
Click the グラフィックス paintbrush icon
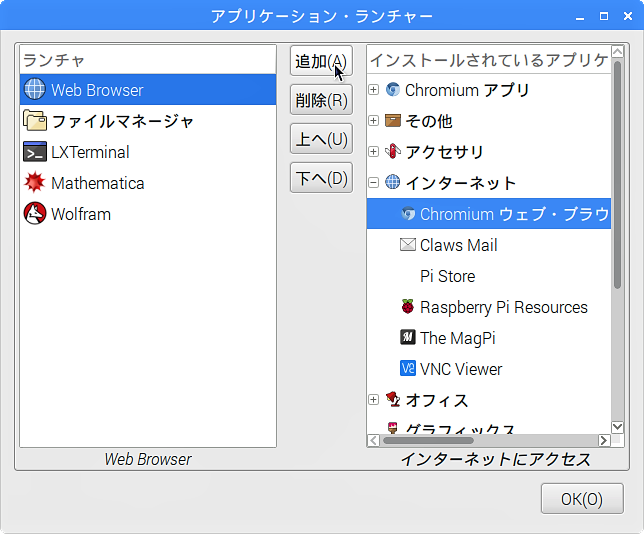click(393, 428)
